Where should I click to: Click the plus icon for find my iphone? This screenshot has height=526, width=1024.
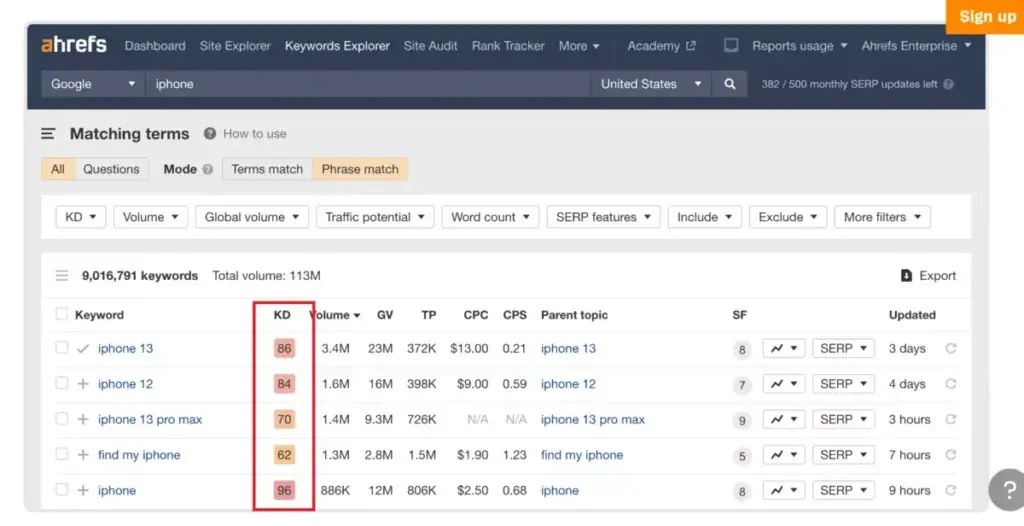[x=83, y=455]
